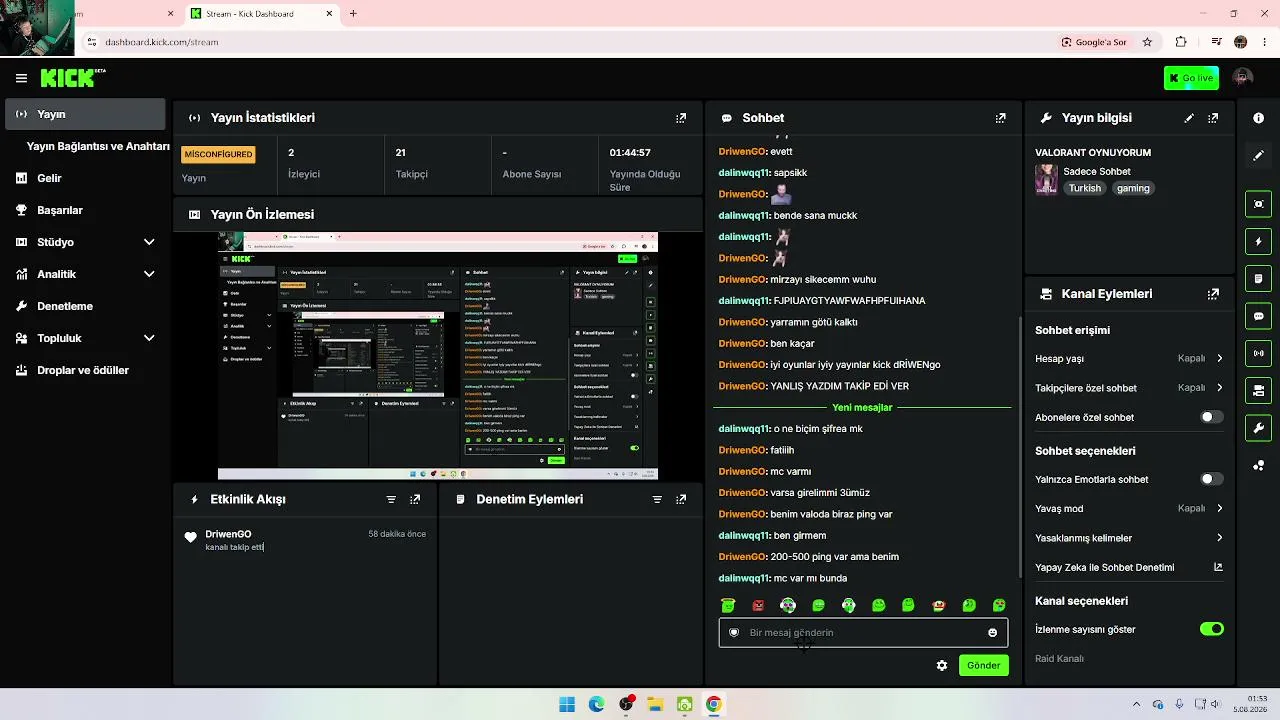Pop out the Sohbet chat panel

coord(1001,118)
